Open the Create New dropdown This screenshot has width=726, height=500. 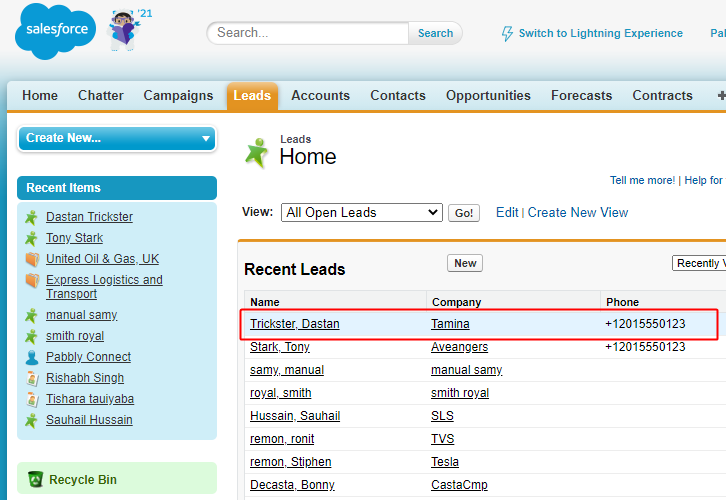(117, 138)
